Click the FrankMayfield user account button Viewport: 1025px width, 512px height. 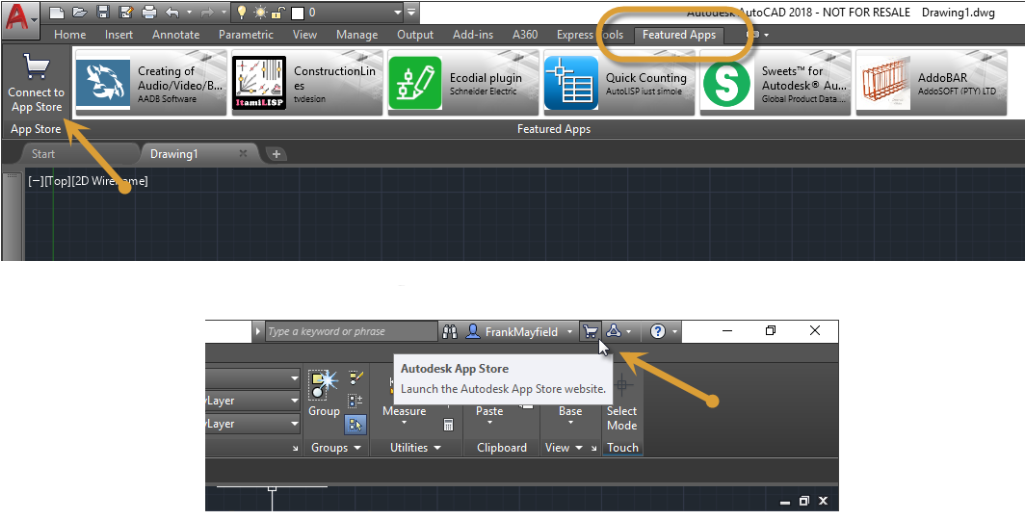pos(512,332)
